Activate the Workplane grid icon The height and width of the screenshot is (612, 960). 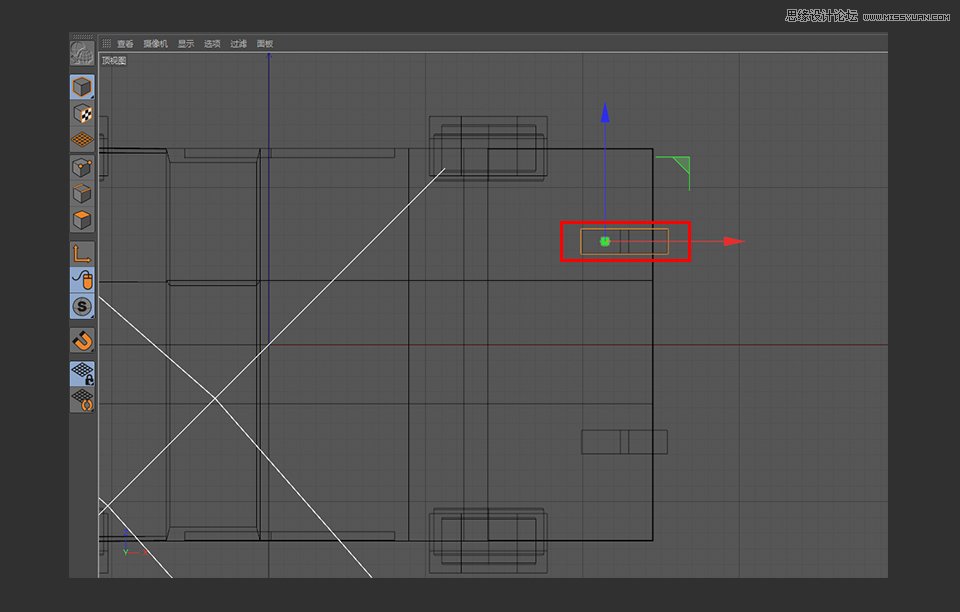(81, 139)
